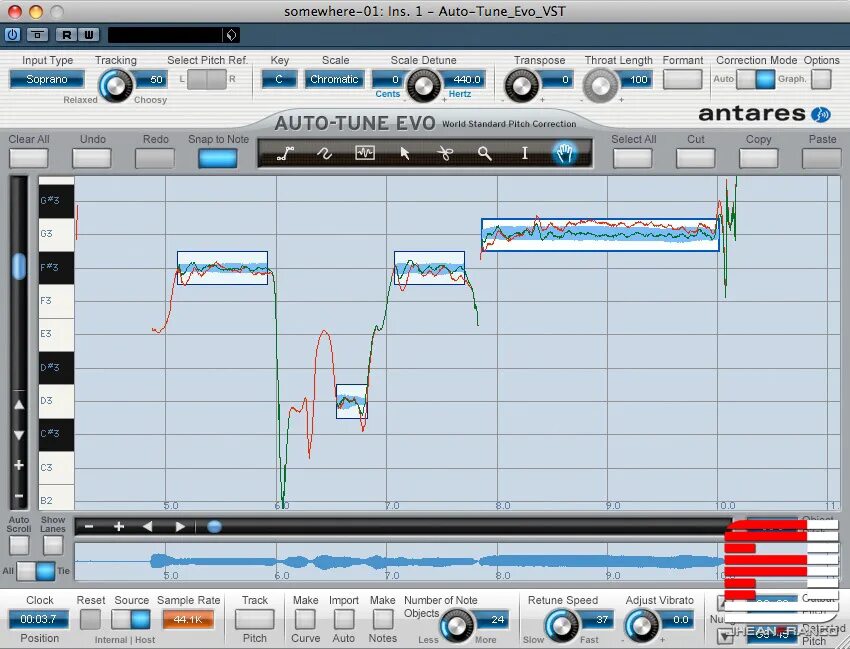Click the Tracking value field showing 50
This screenshot has height=649, width=850.
[151, 79]
